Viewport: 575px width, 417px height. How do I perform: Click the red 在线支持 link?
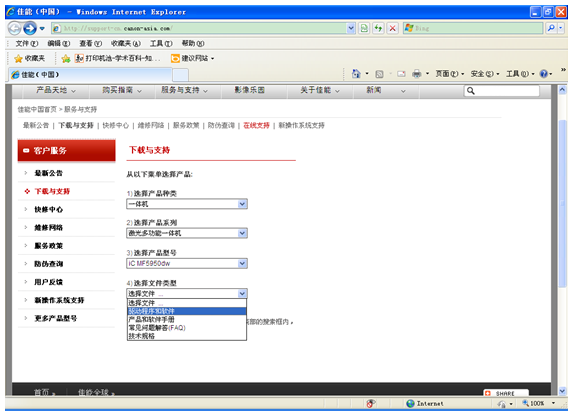(256, 125)
